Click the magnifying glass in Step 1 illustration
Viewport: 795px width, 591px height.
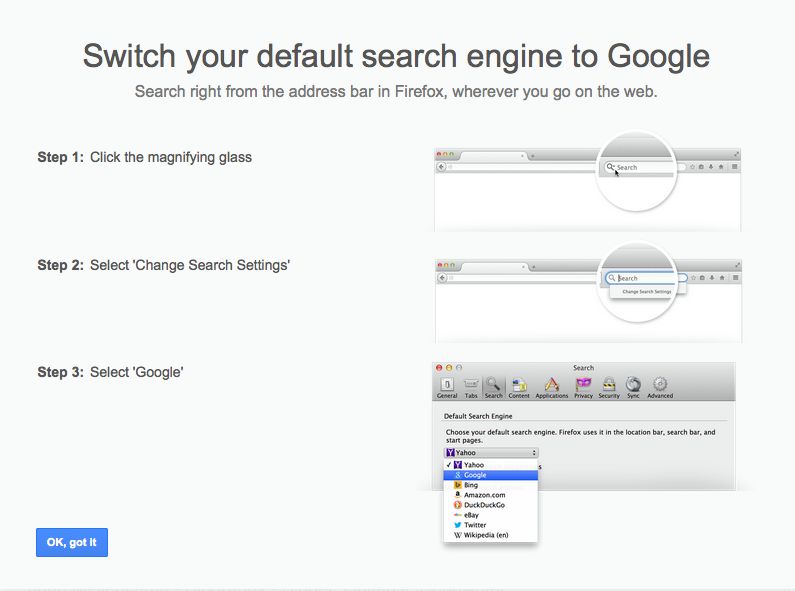[611, 167]
